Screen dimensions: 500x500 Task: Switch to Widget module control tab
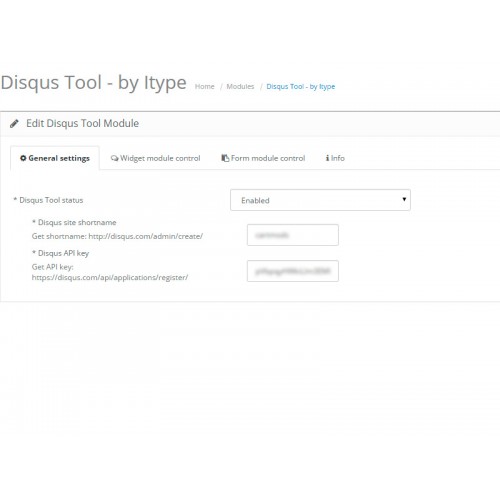(156, 158)
